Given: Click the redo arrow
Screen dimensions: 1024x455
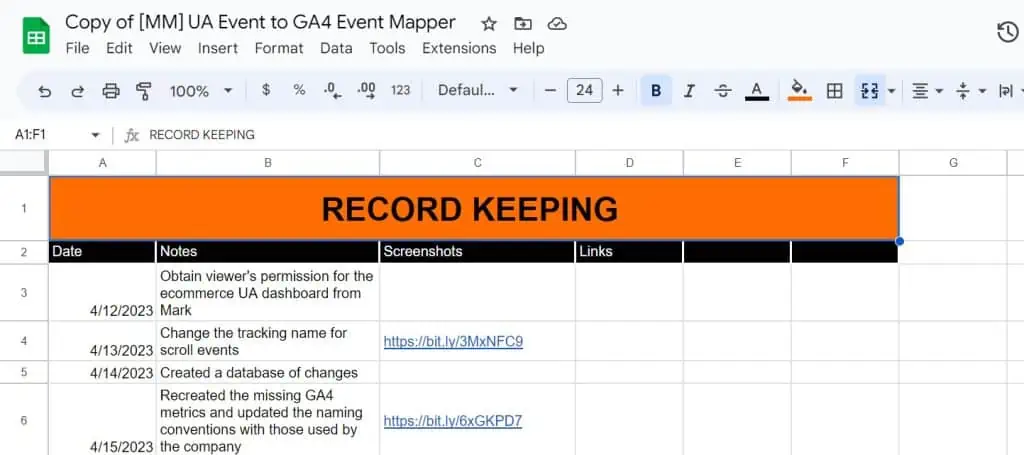Looking at the screenshot, I should (x=78, y=91).
